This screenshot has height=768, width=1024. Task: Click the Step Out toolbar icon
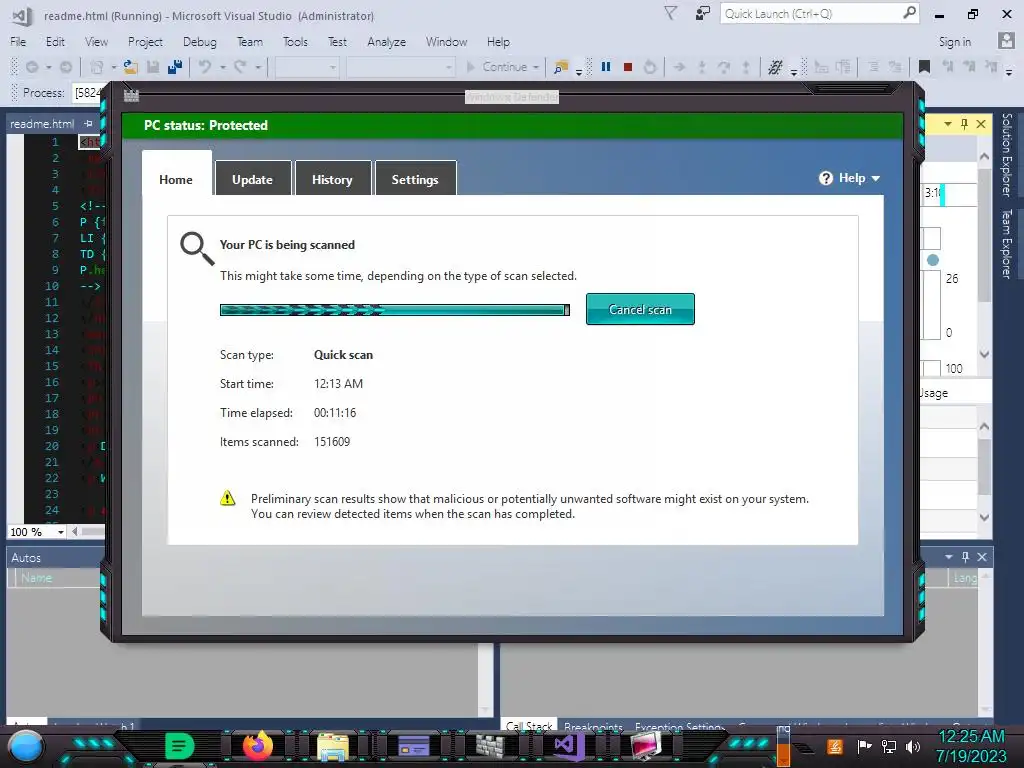coord(746,67)
